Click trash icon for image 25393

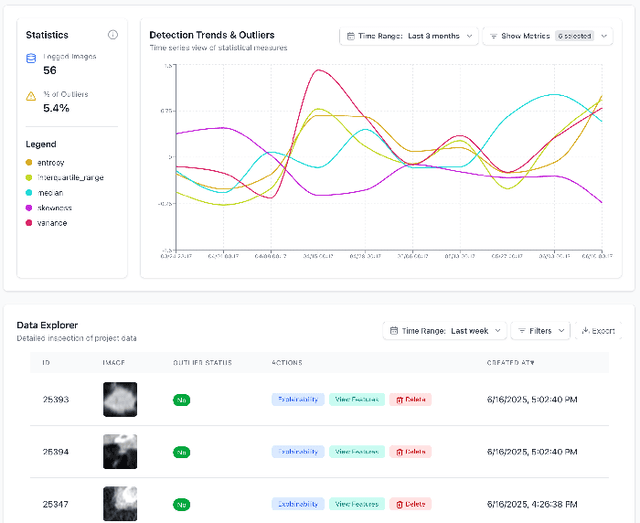click(398, 399)
